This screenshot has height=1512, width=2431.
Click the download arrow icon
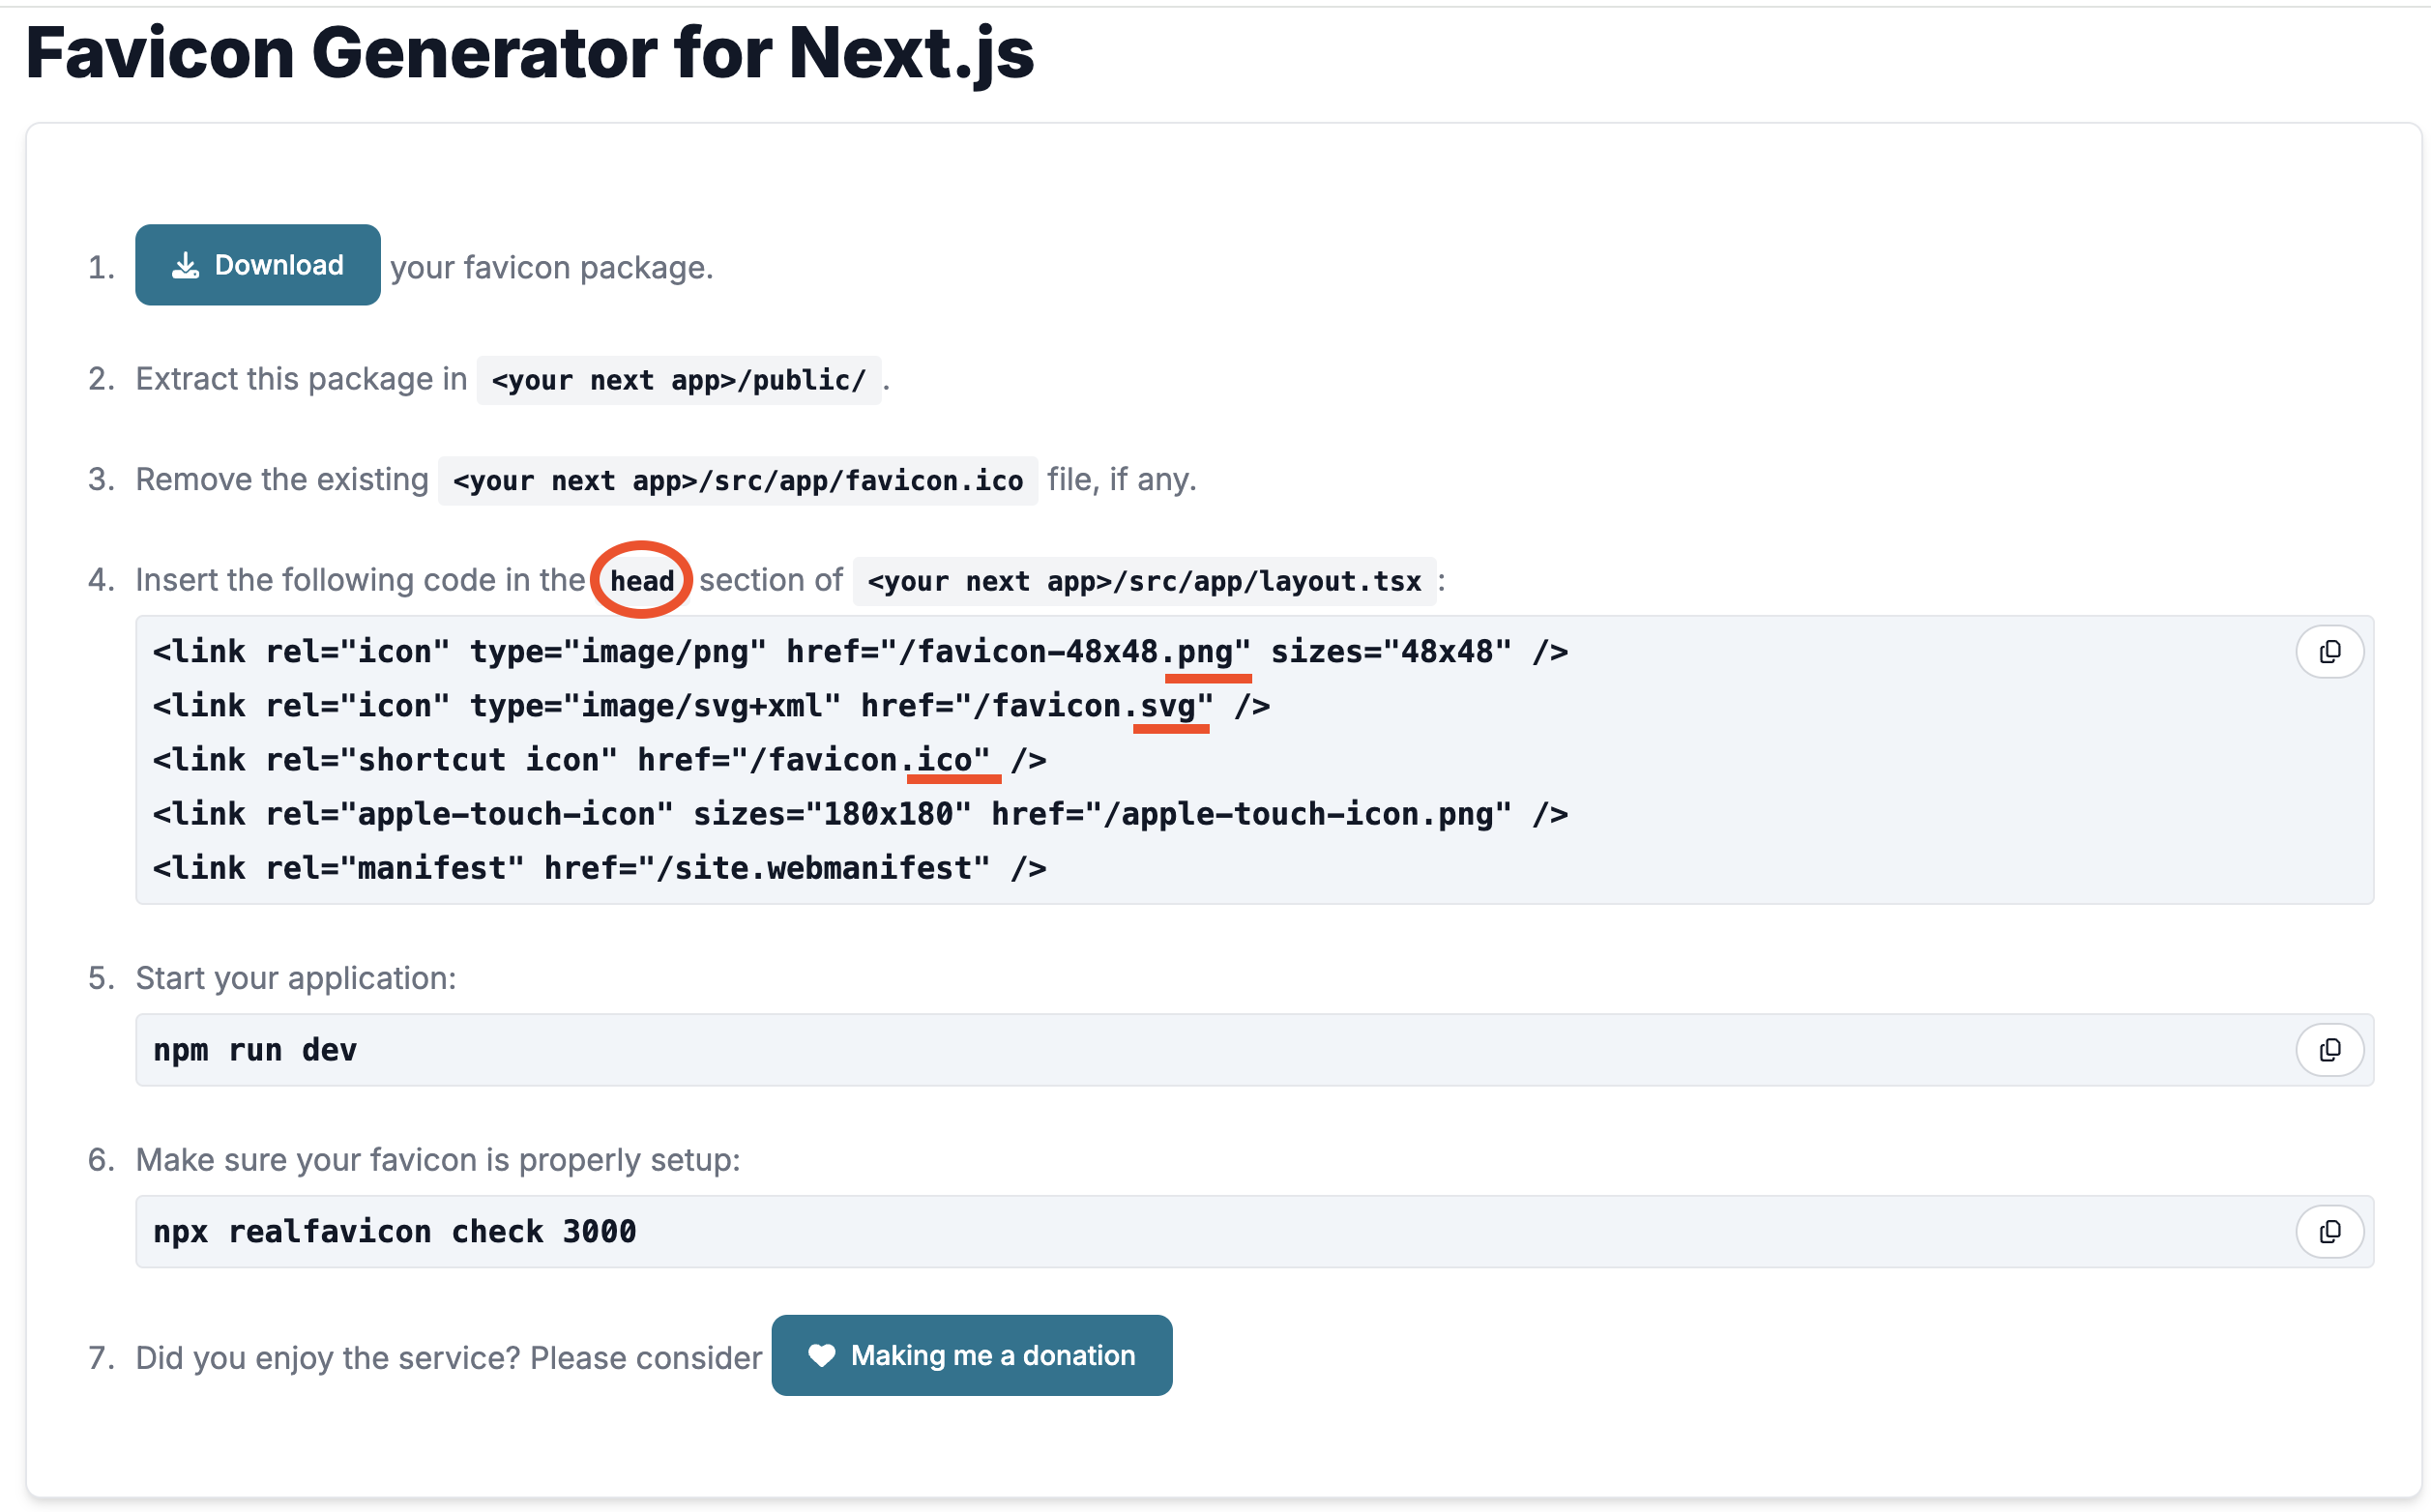pos(185,266)
